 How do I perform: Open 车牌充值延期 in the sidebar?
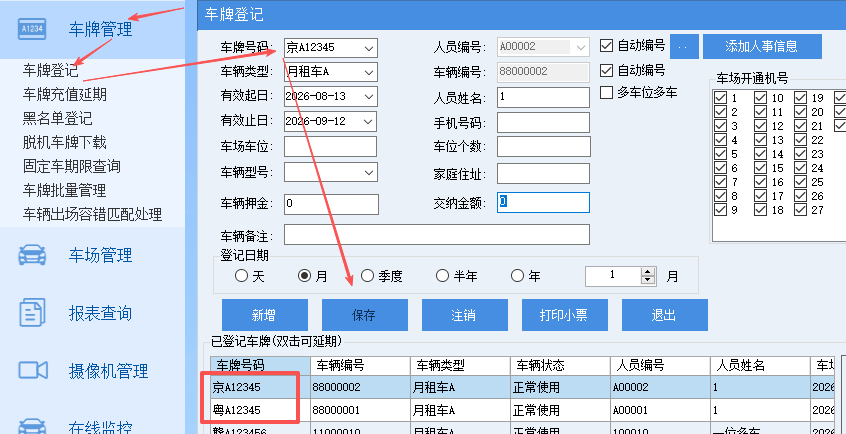[65, 94]
